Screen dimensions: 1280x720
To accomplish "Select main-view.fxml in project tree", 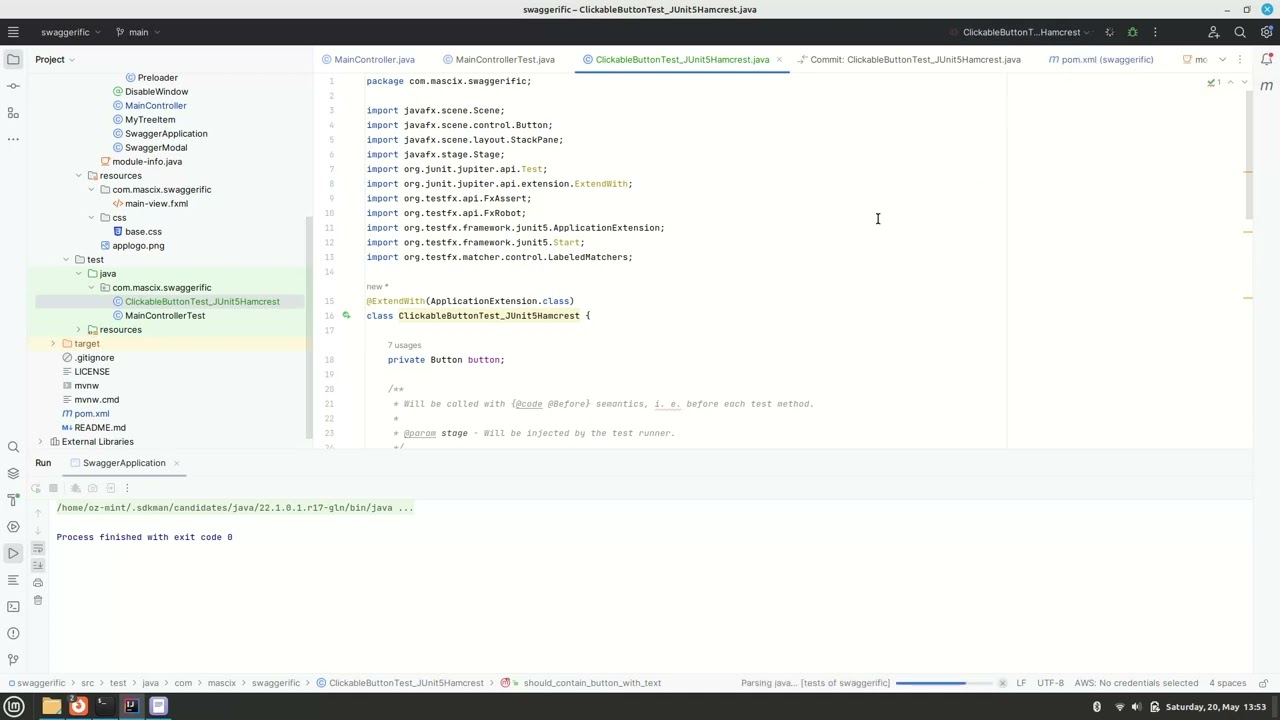I will coord(156,204).
